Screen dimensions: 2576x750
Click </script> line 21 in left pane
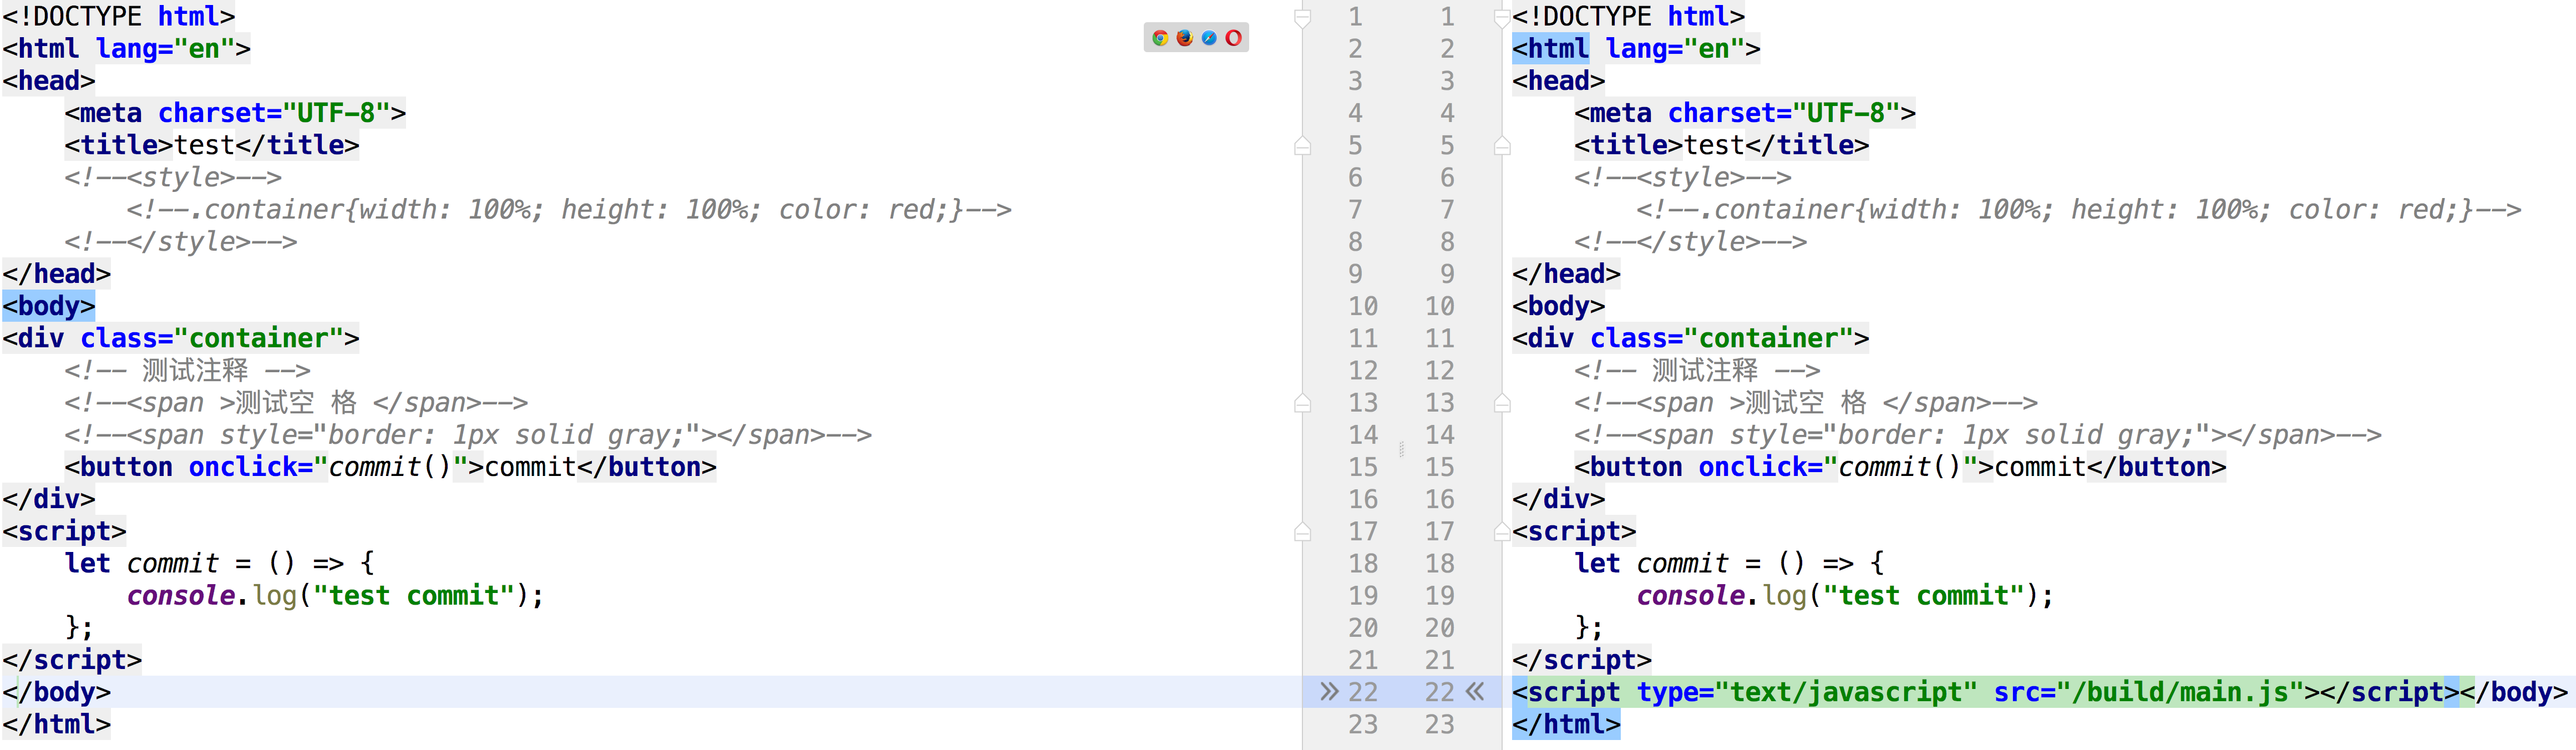click(x=72, y=660)
